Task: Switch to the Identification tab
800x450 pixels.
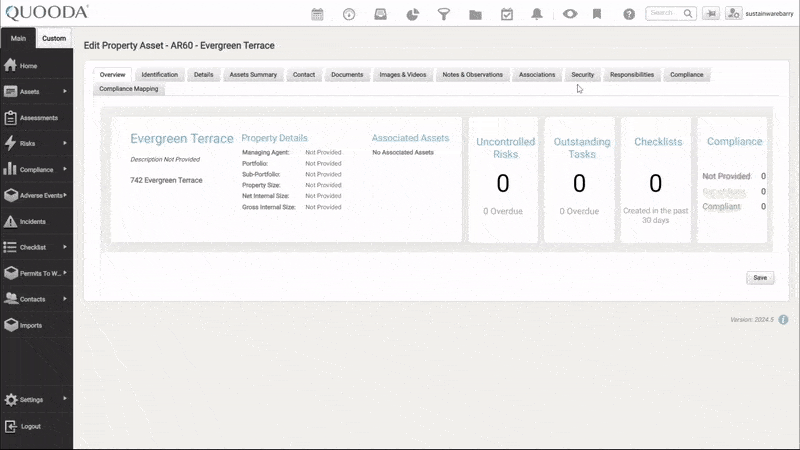Action: [160, 74]
